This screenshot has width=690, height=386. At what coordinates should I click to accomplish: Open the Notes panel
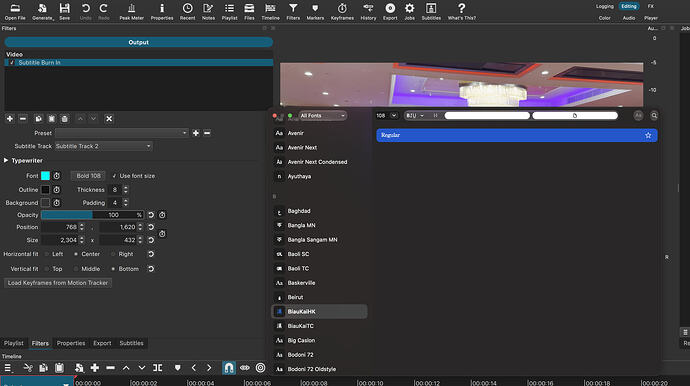pos(208,12)
